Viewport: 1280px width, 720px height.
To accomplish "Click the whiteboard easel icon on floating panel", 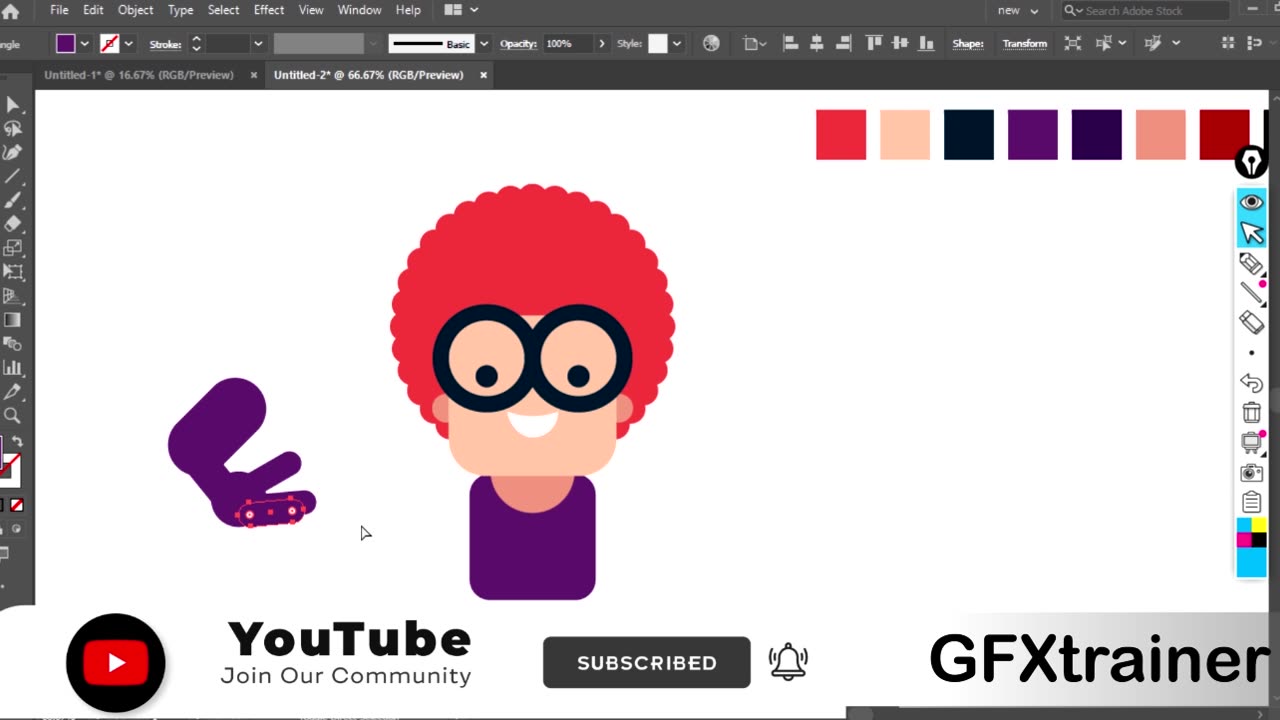I will 1251,442.
